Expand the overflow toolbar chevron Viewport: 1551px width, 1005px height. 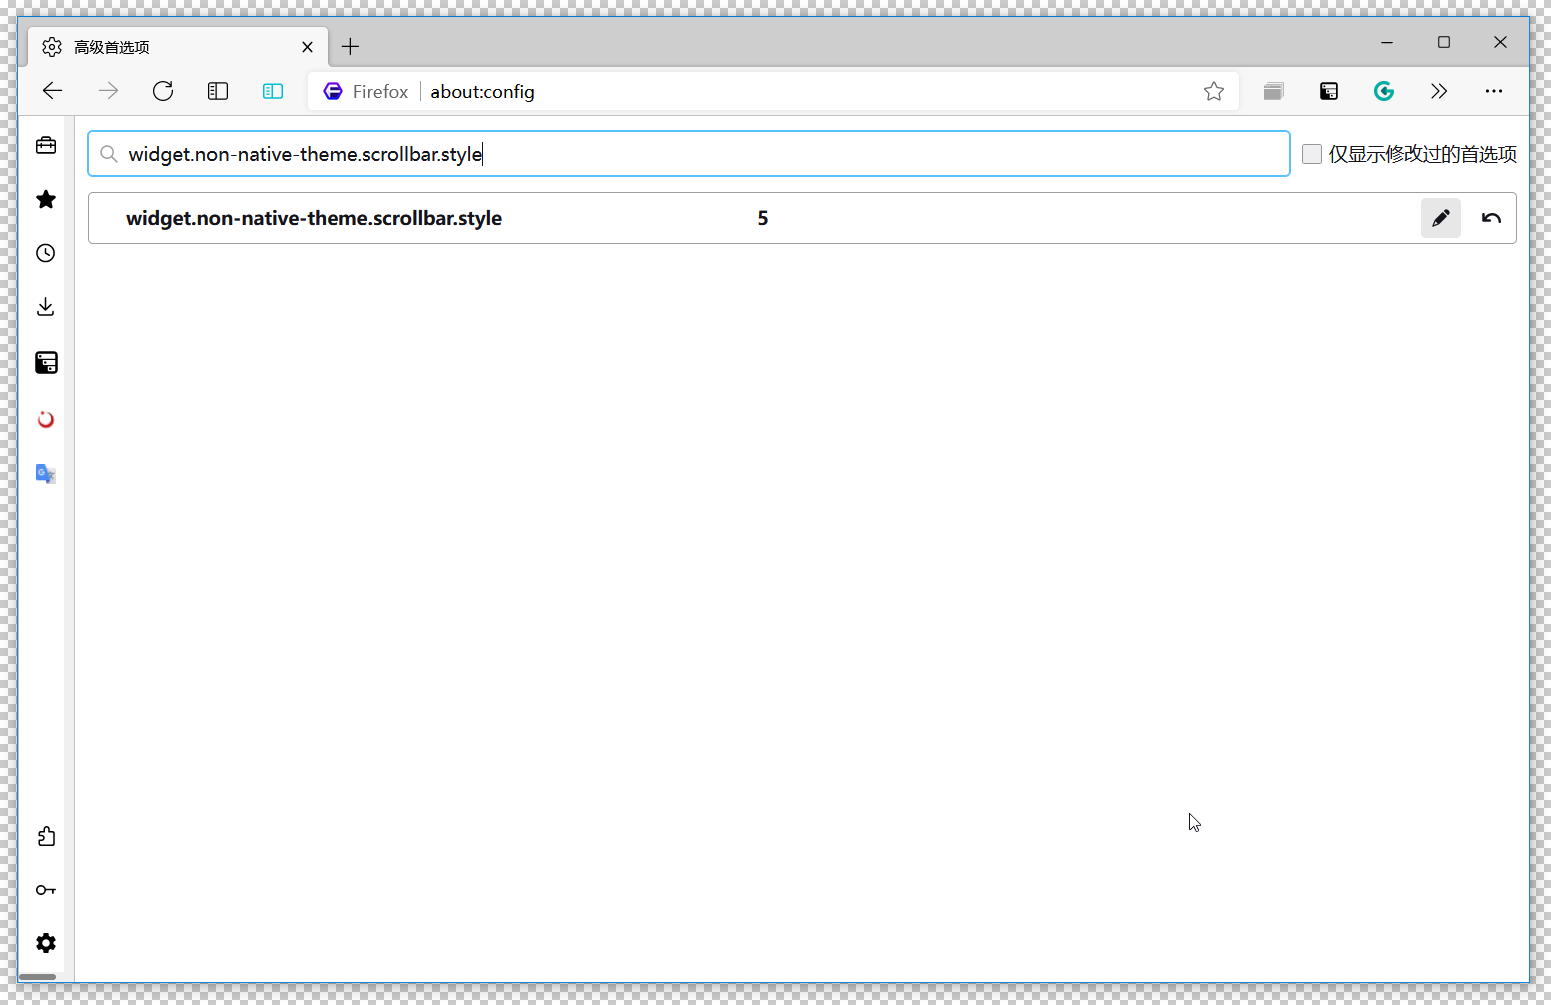pos(1439,91)
